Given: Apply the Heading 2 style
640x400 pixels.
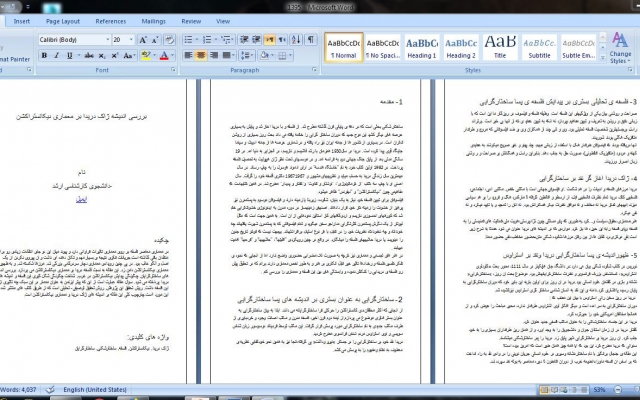Looking at the screenshot, I should (x=461, y=48).
